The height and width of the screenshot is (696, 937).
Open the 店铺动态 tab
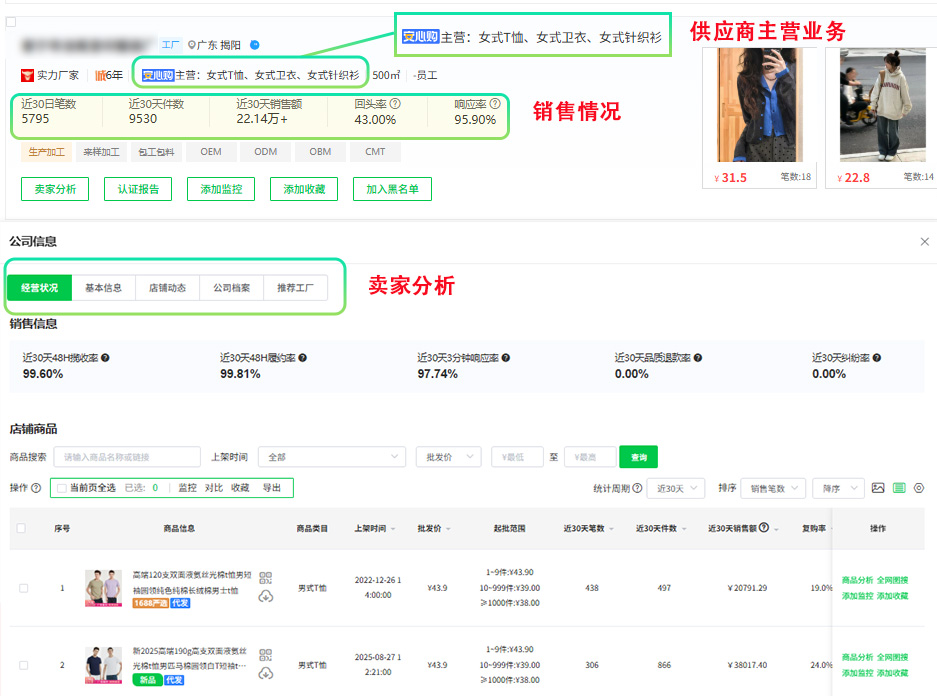coord(167,288)
